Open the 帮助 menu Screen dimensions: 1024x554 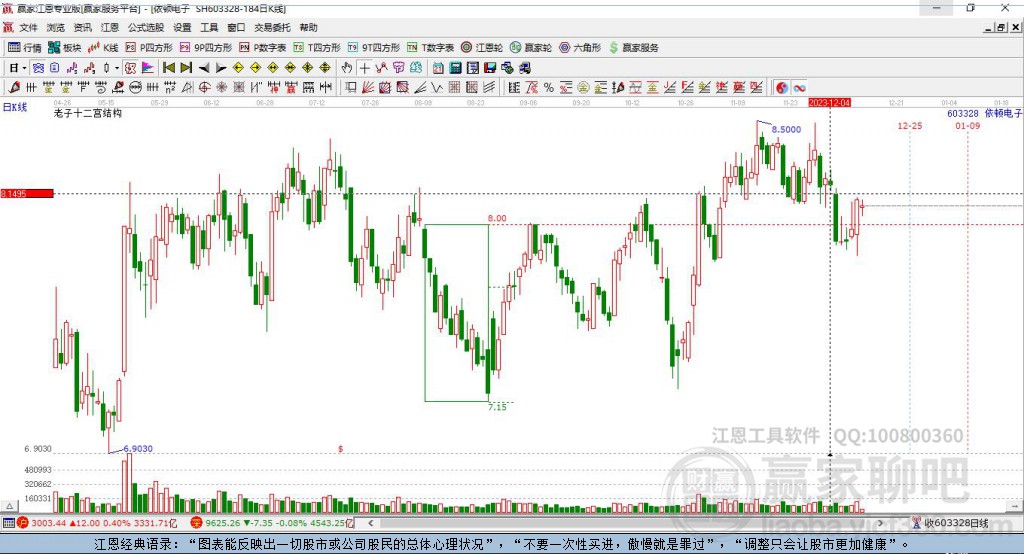(x=308, y=27)
